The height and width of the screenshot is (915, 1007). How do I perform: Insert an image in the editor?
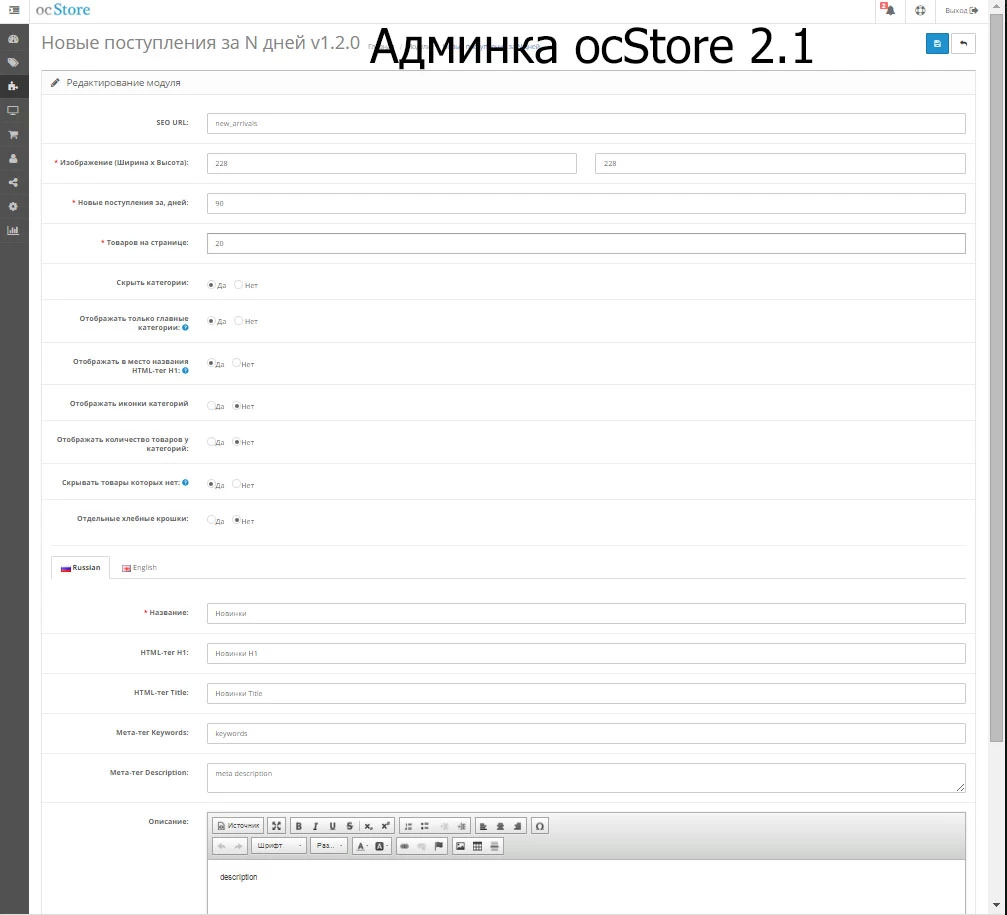pyautogui.click(x=460, y=846)
